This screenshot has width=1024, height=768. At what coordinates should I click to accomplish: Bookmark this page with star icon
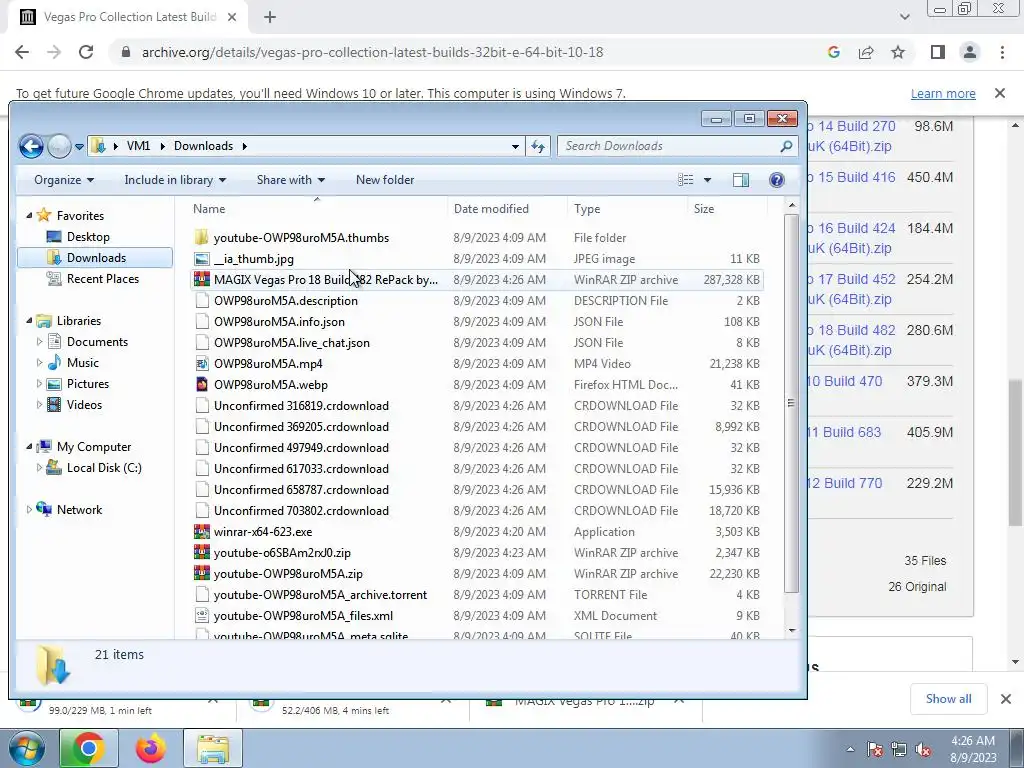[x=898, y=52]
